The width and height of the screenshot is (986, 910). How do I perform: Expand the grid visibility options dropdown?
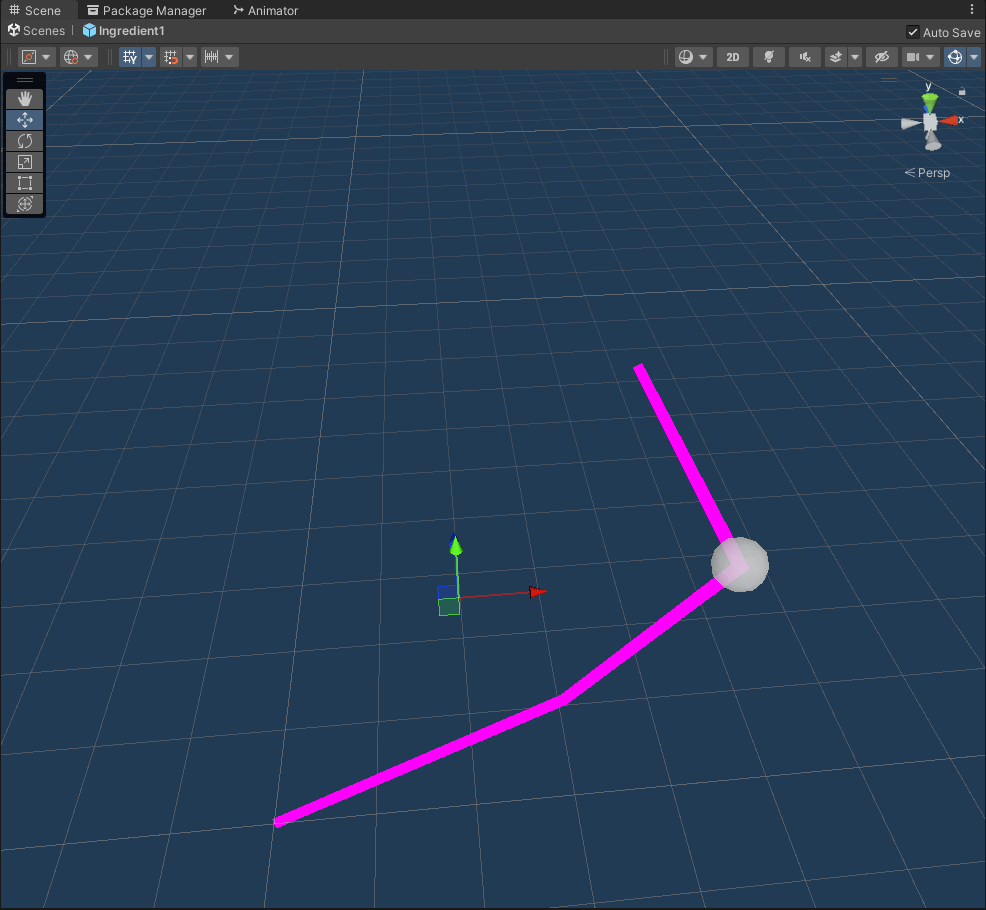[149, 57]
